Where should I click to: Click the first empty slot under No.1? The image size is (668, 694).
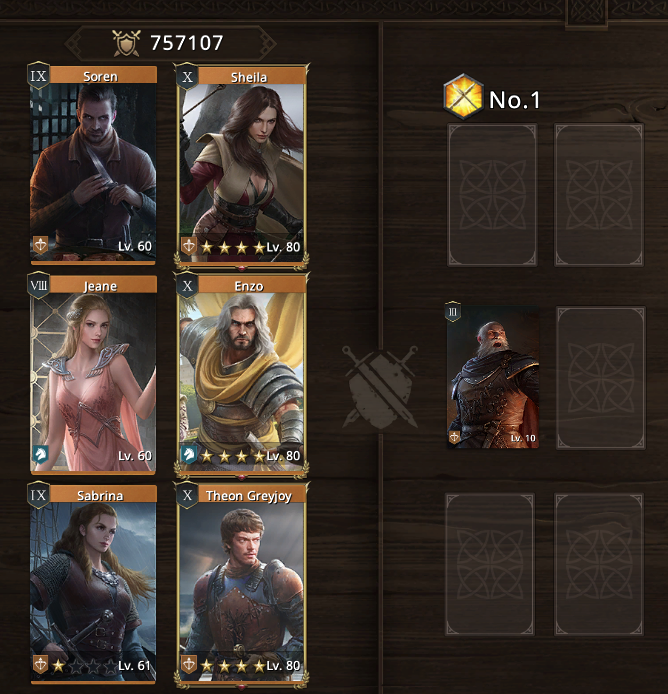(492, 195)
